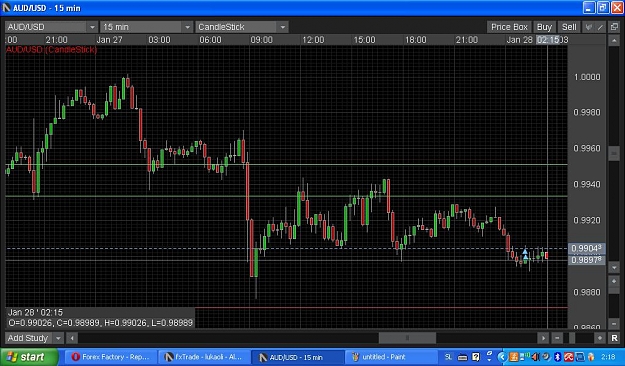Click the detach chart window icon
This screenshot has width=625, height=366.
point(614,27)
